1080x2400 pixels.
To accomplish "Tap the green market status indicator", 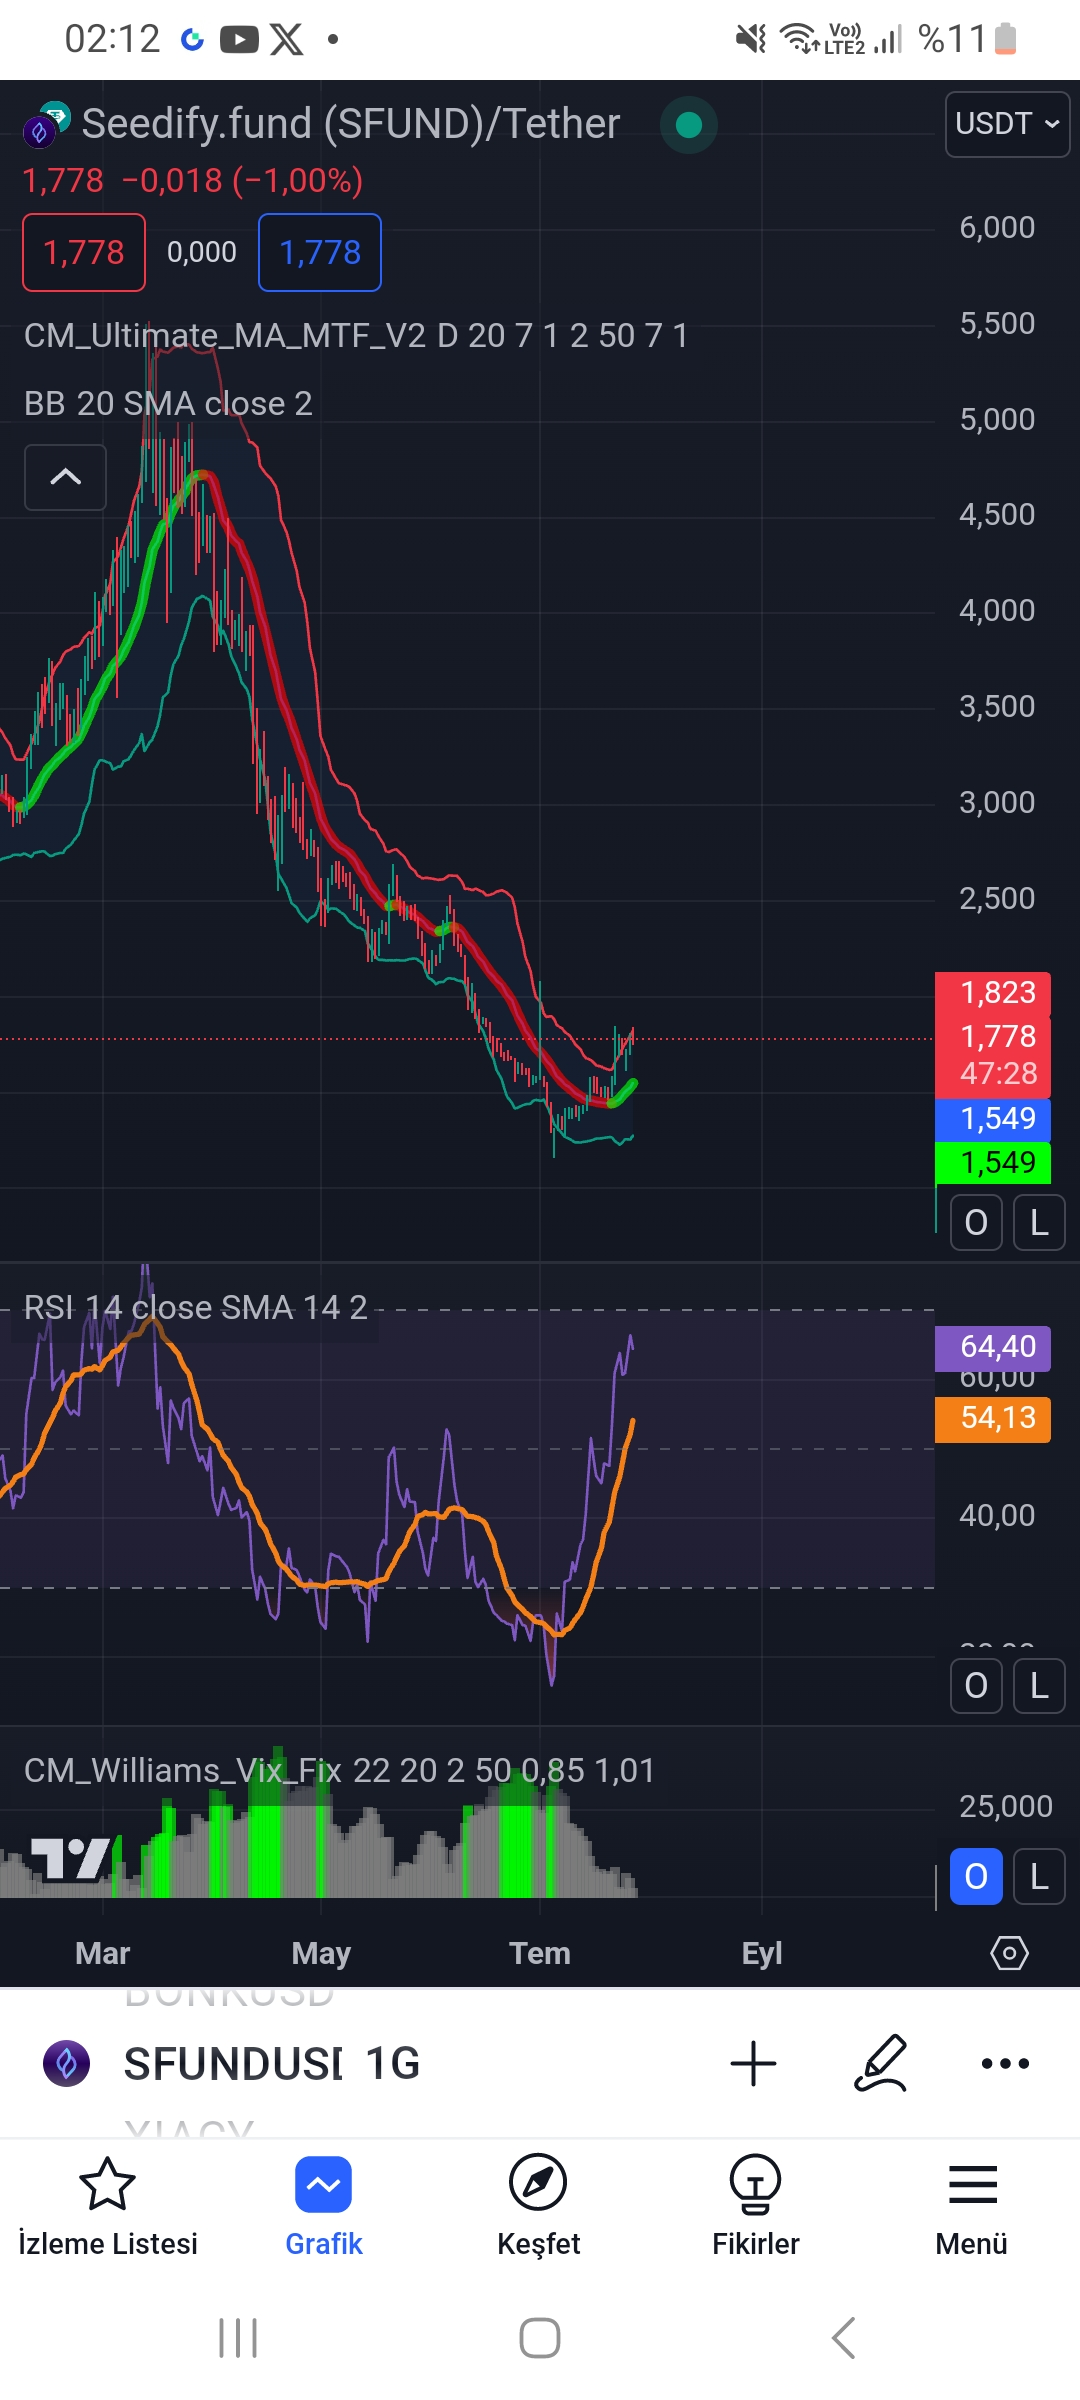I will [688, 125].
